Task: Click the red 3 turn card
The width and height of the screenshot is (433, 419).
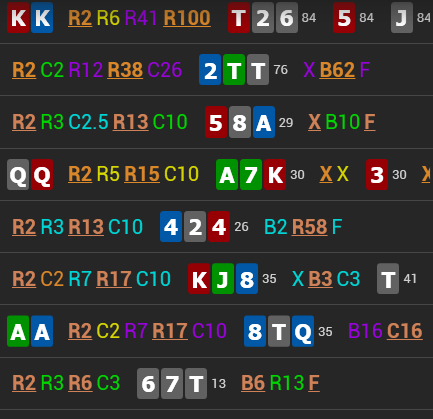Action: point(377,174)
